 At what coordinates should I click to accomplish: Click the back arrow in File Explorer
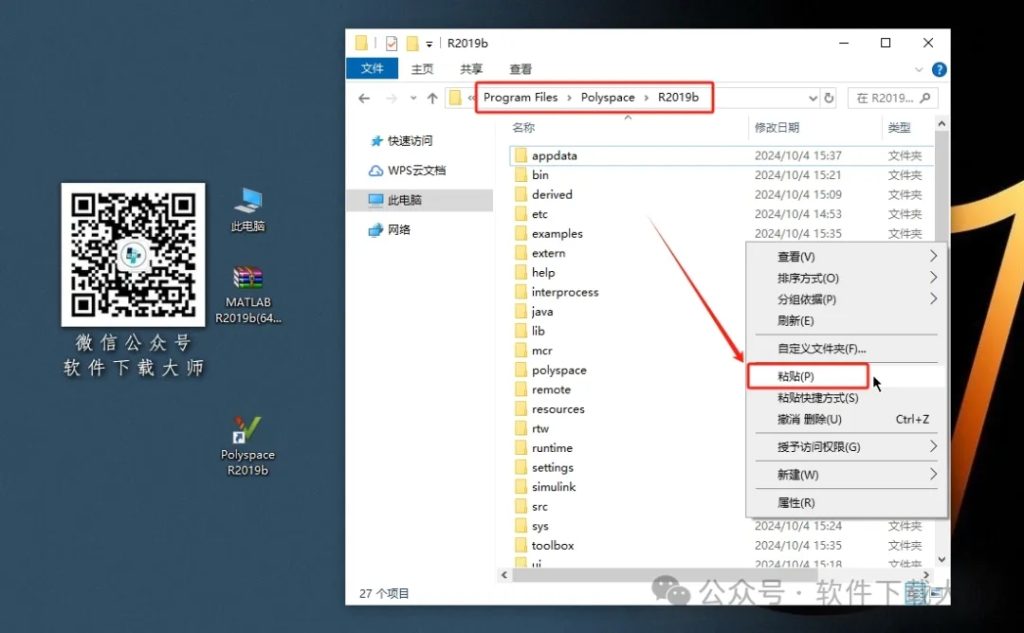(x=364, y=97)
